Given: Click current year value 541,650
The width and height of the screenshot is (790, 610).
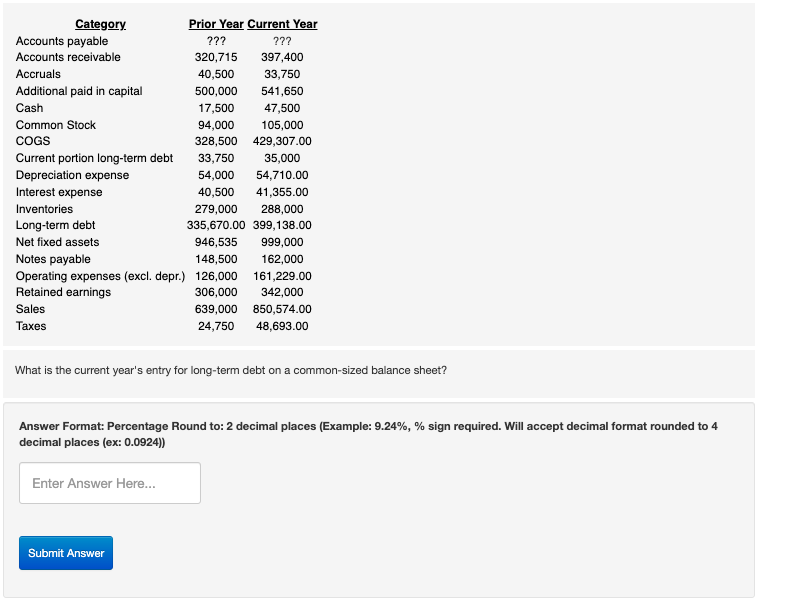Looking at the screenshot, I should click(282, 91).
